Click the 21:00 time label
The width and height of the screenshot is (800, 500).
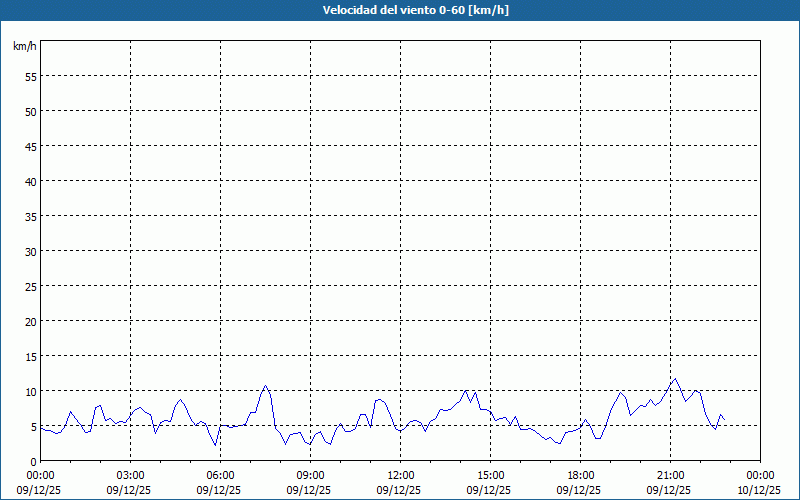click(670, 475)
